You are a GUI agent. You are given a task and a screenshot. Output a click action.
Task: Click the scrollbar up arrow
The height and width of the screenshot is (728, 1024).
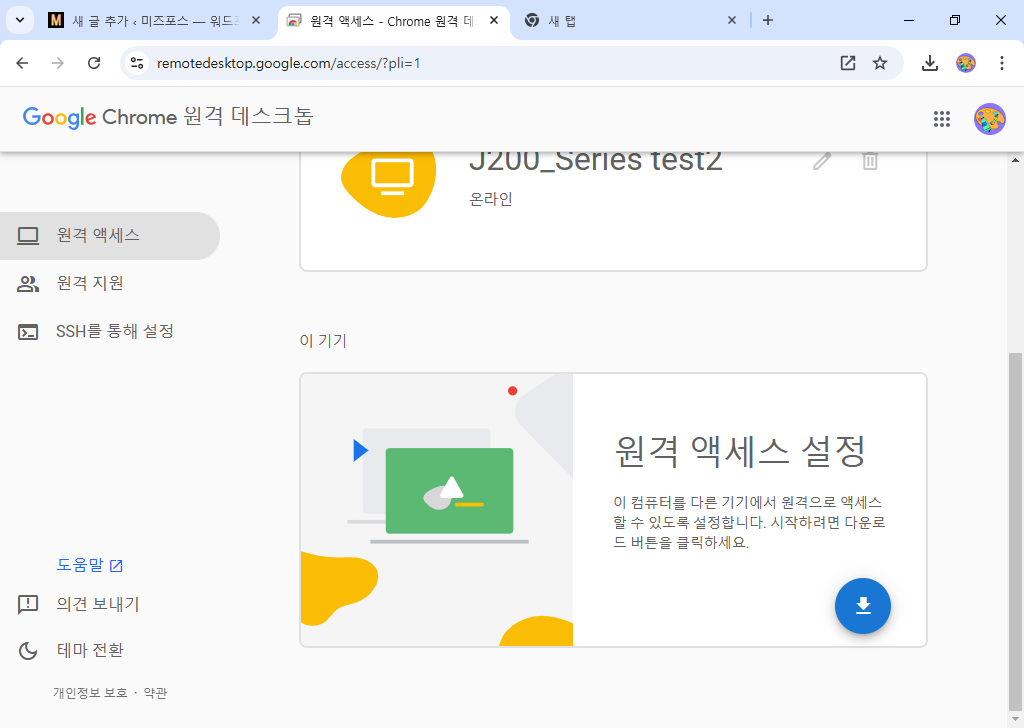point(1015,159)
